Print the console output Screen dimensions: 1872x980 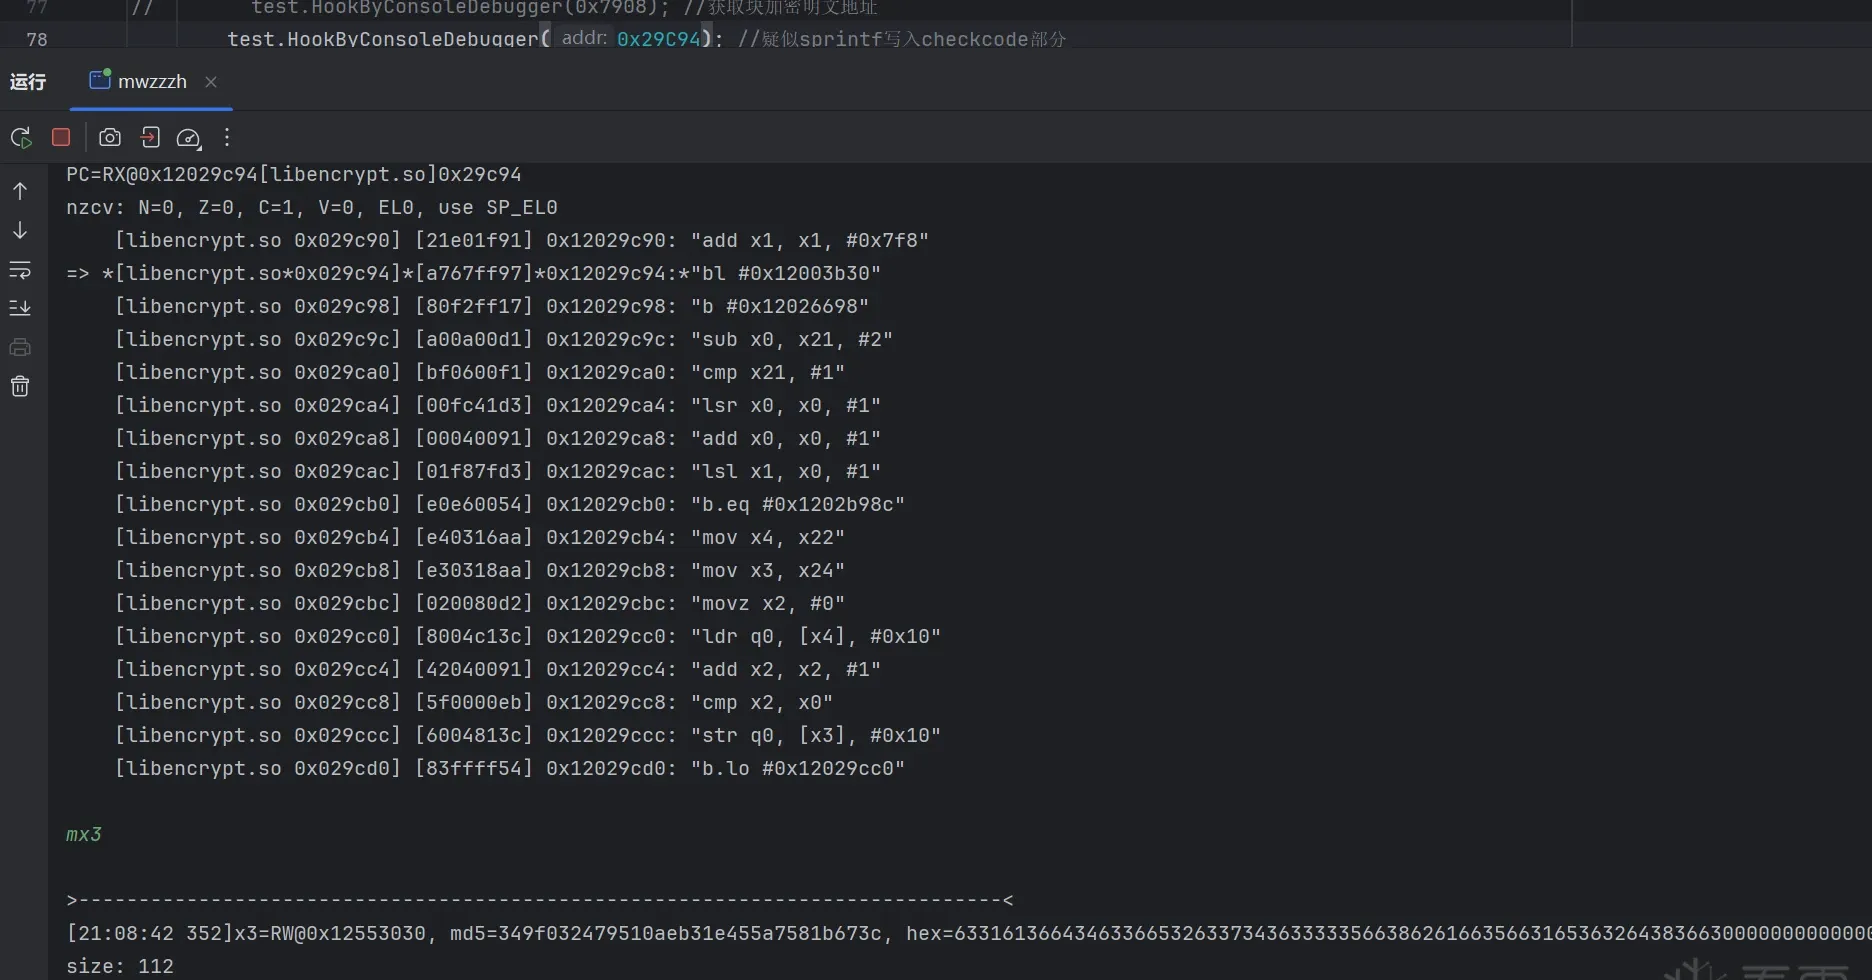pos(20,347)
